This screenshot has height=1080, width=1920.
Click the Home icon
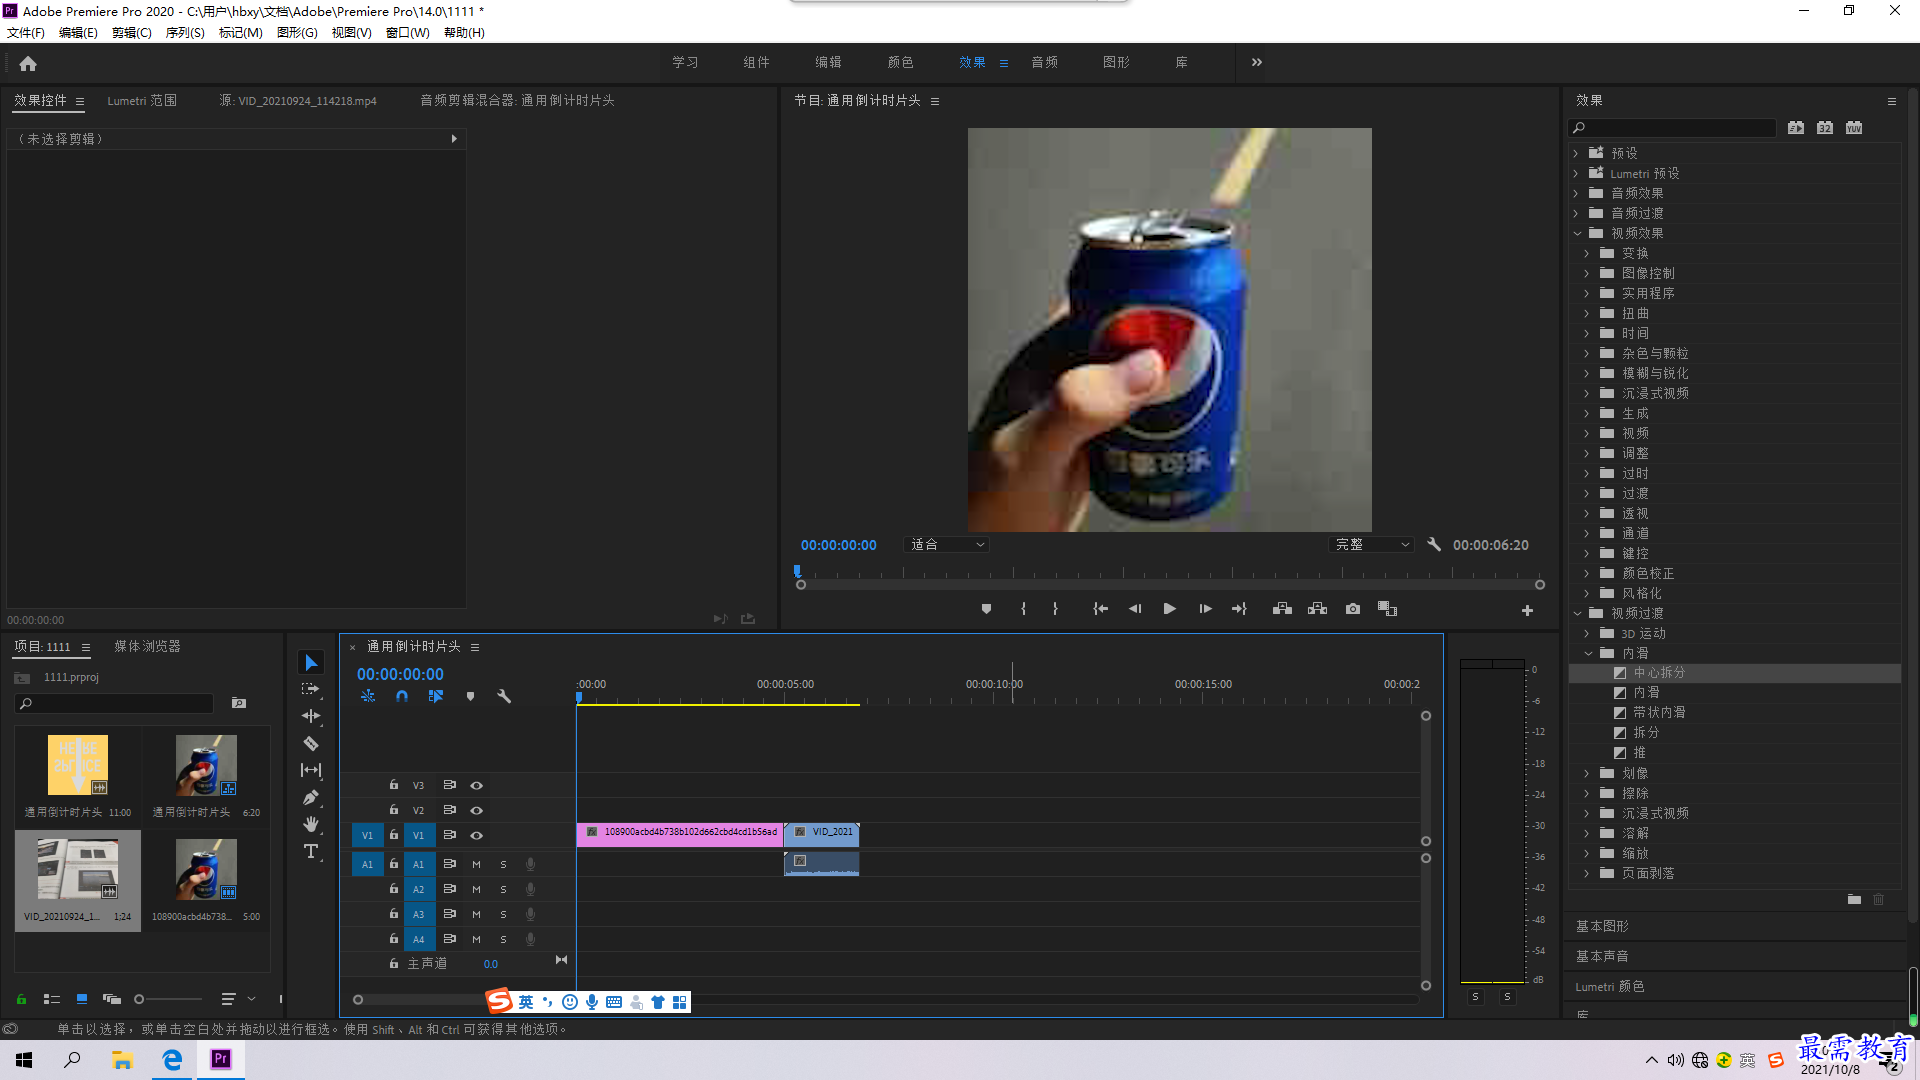(x=28, y=63)
